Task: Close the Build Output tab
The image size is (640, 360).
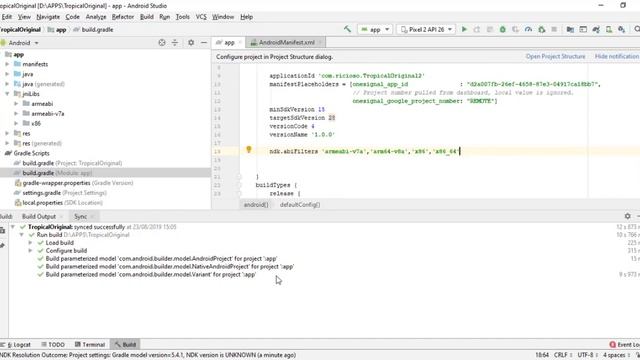Action: [x=61, y=216]
